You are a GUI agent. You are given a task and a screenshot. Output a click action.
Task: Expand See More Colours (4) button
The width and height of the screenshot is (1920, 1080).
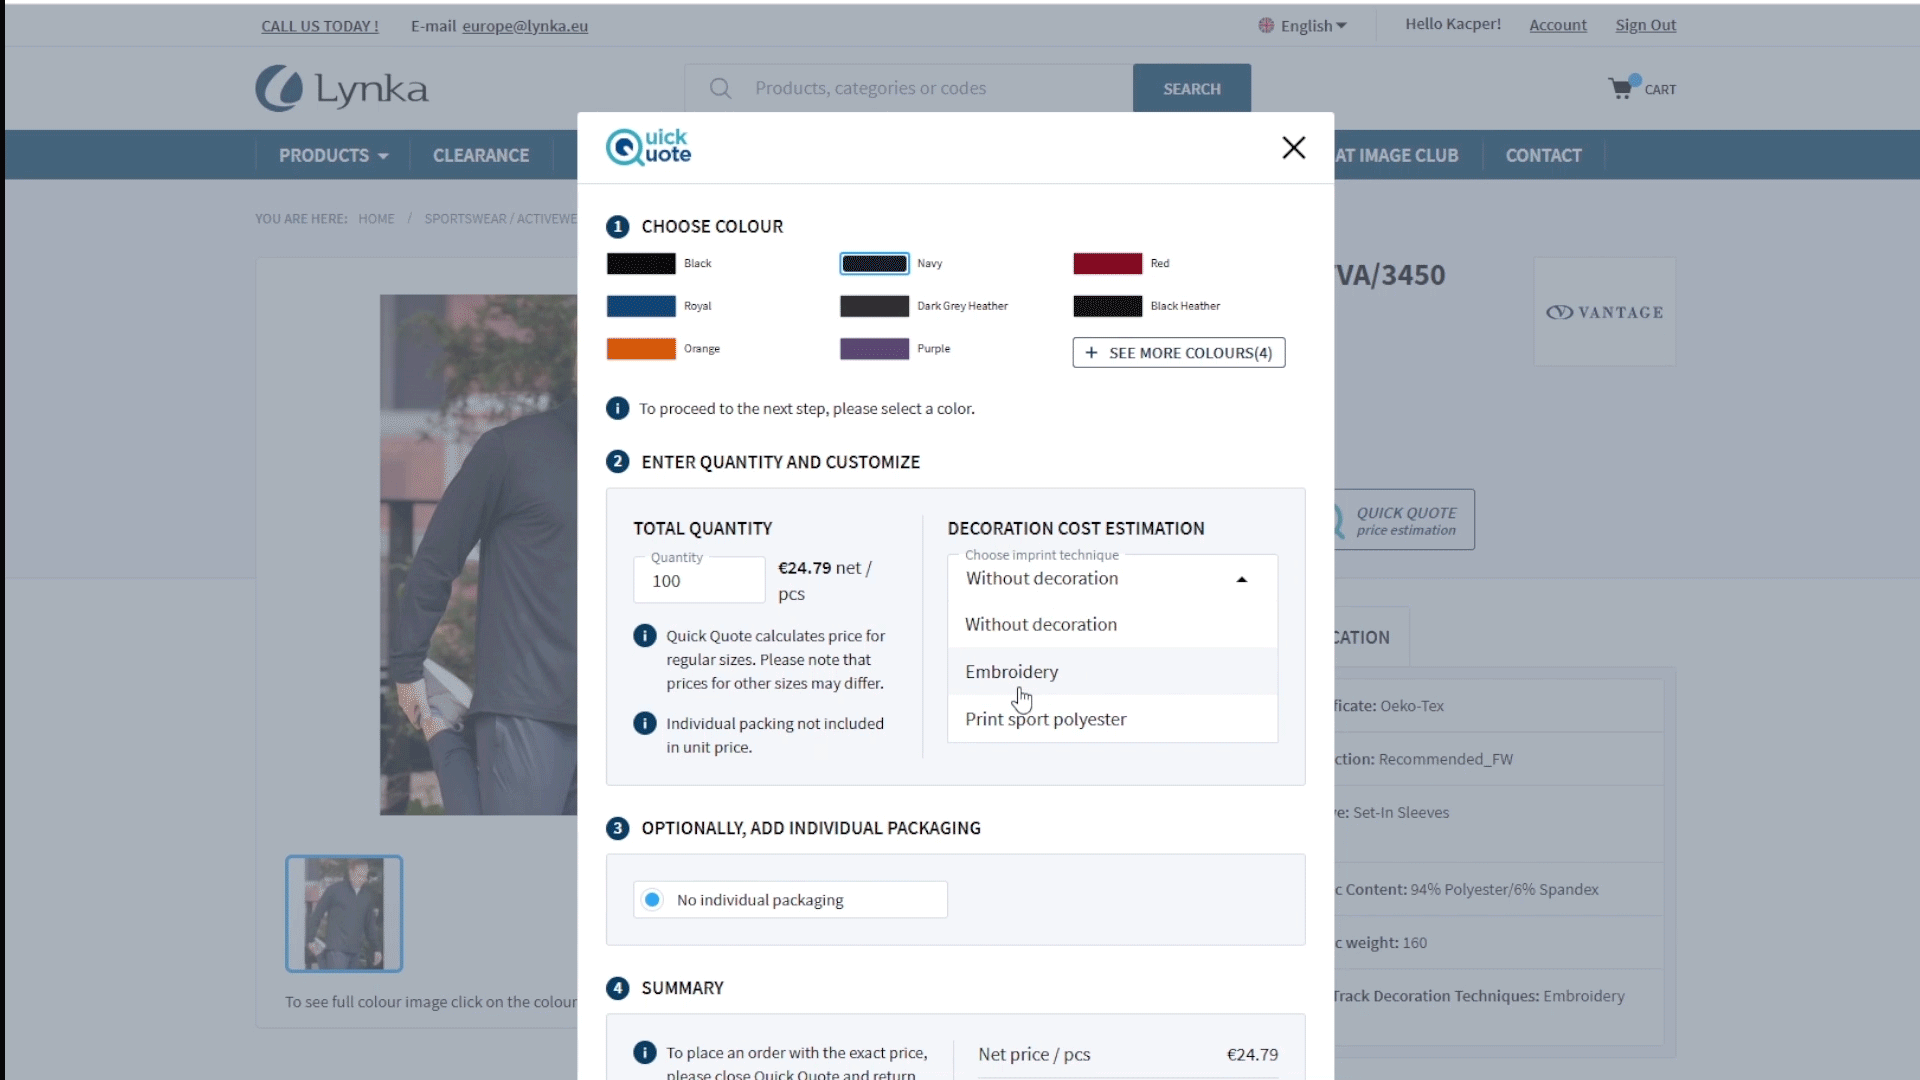coord(1178,353)
